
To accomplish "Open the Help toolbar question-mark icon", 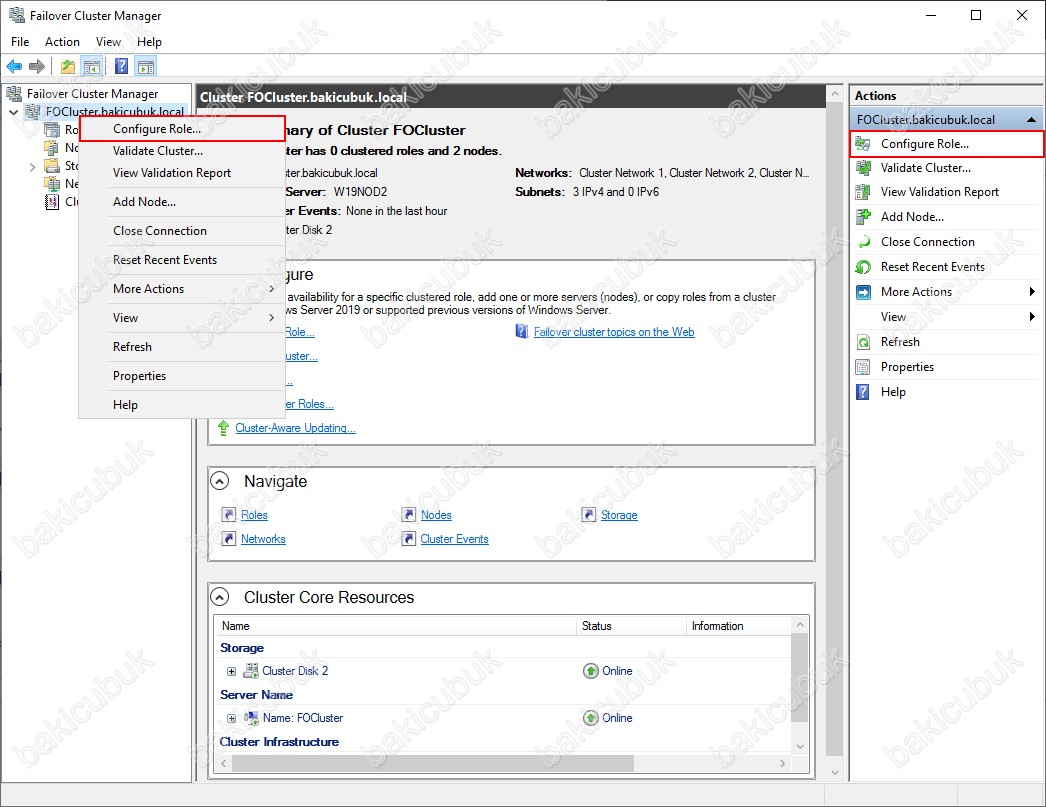I will click(121, 67).
